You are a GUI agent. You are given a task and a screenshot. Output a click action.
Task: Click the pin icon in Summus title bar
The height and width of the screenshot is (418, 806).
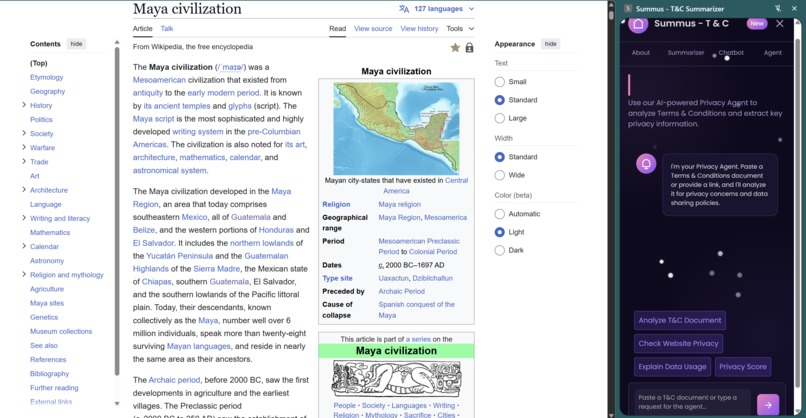[x=778, y=9]
